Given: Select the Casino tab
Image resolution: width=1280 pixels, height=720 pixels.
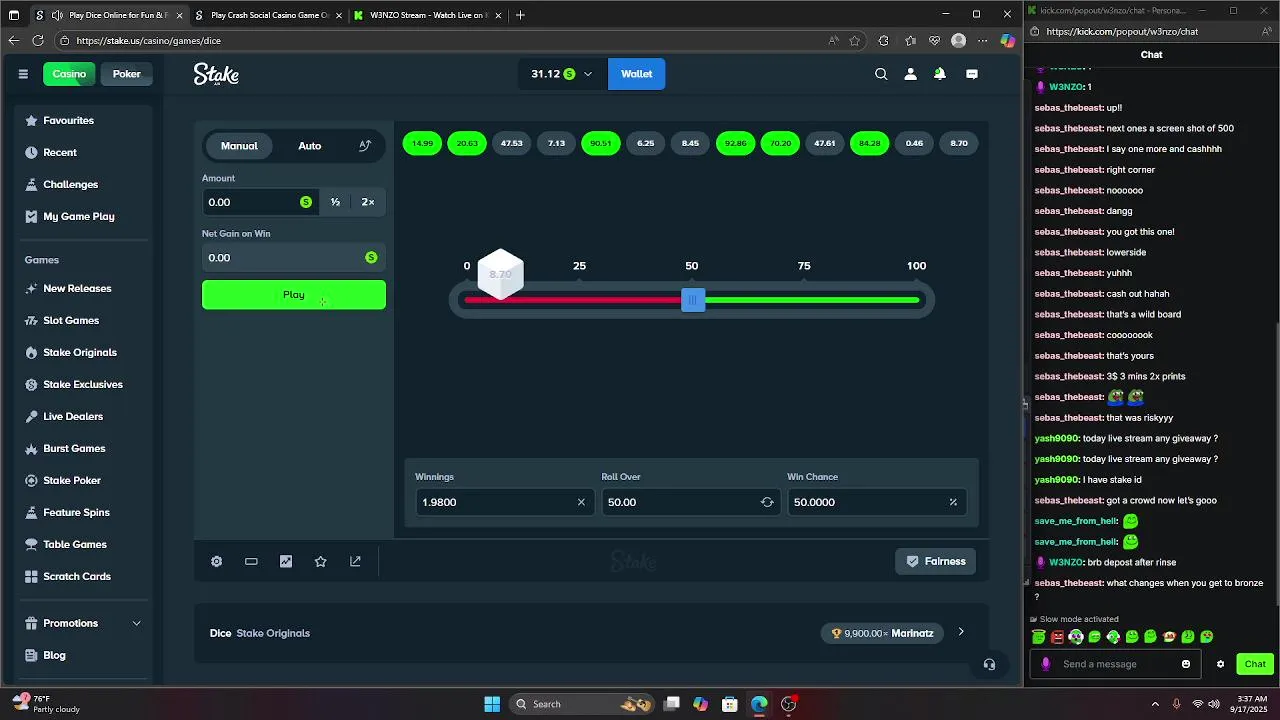Looking at the screenshot, I should [69, 74].
